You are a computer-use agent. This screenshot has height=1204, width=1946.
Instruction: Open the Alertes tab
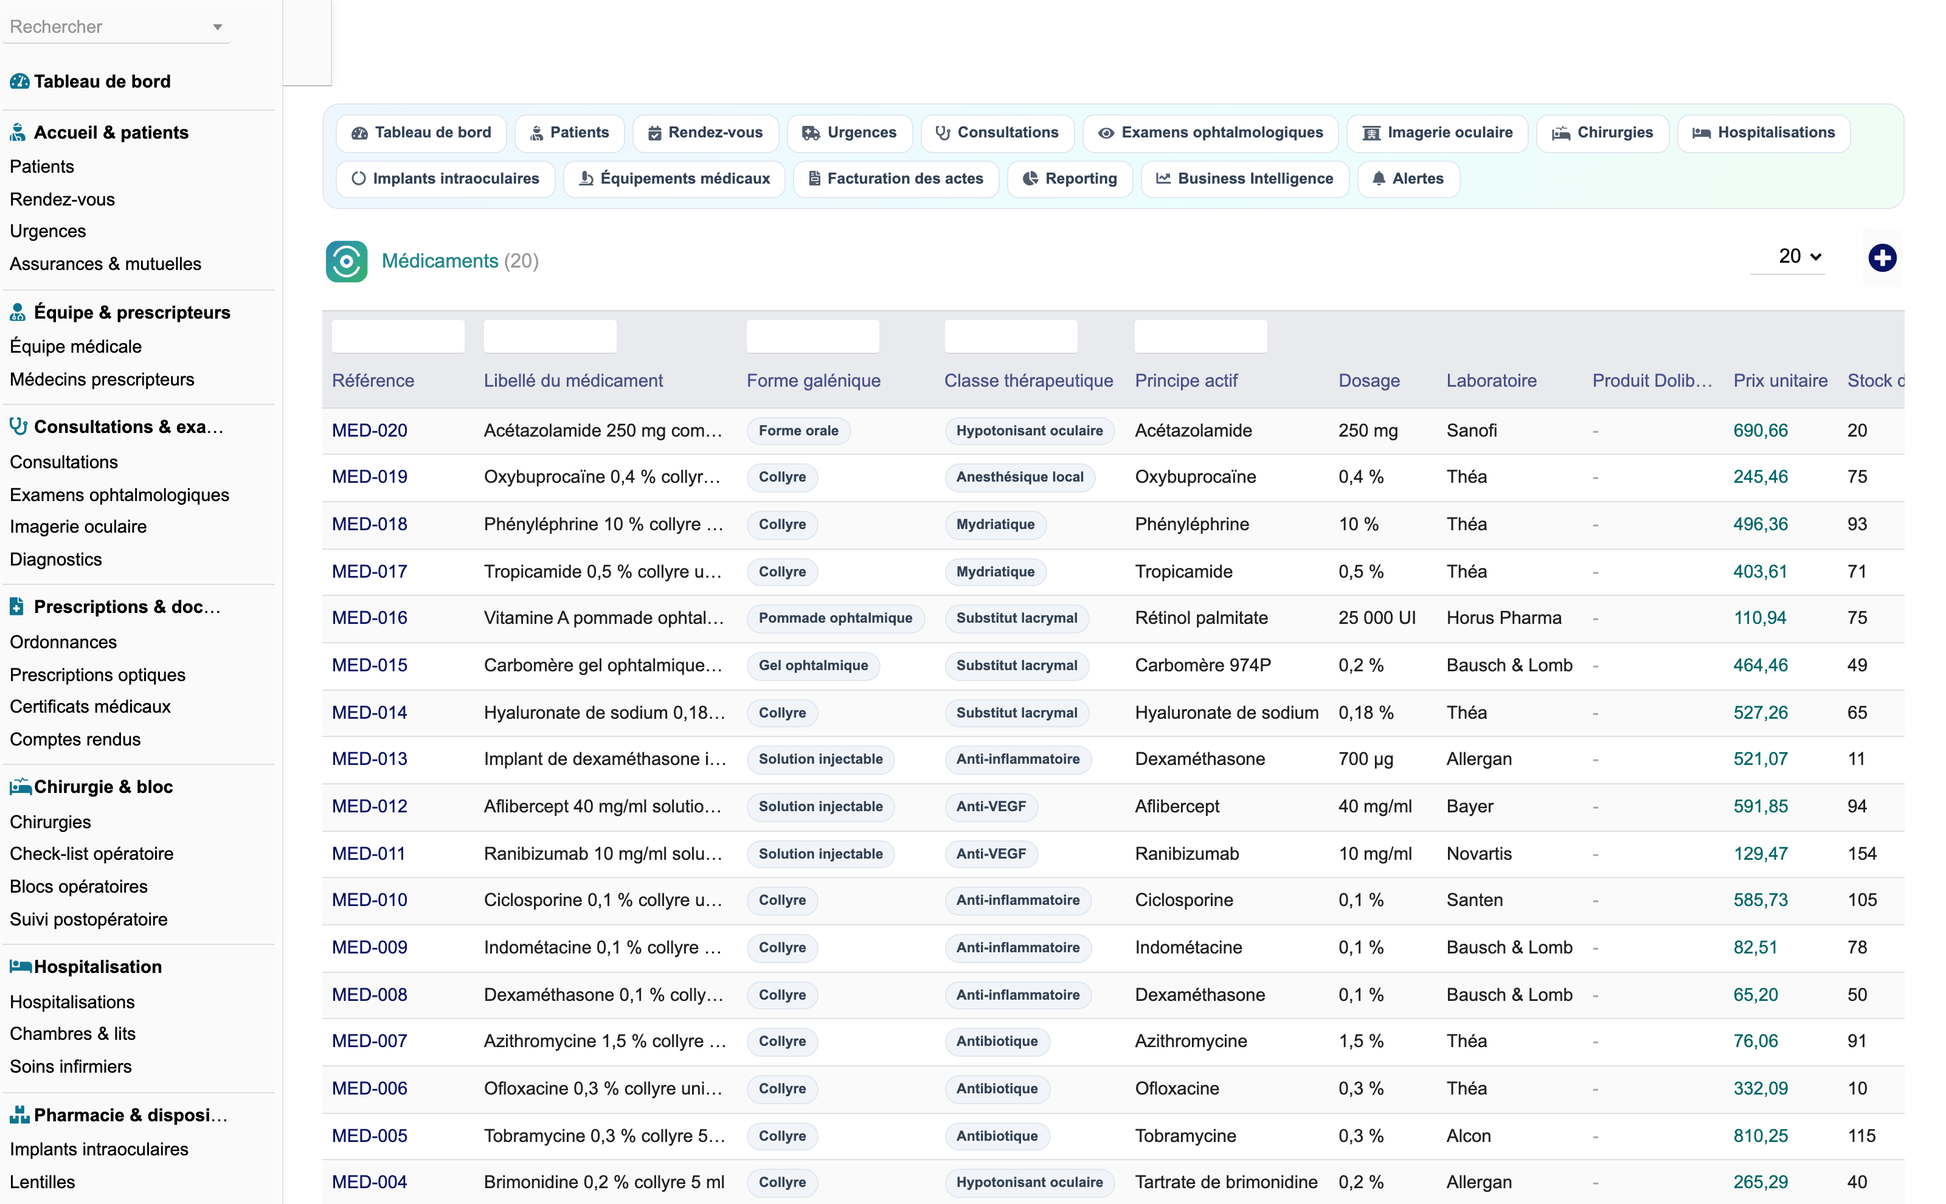pyautogui.click(x=1407, y=179)
